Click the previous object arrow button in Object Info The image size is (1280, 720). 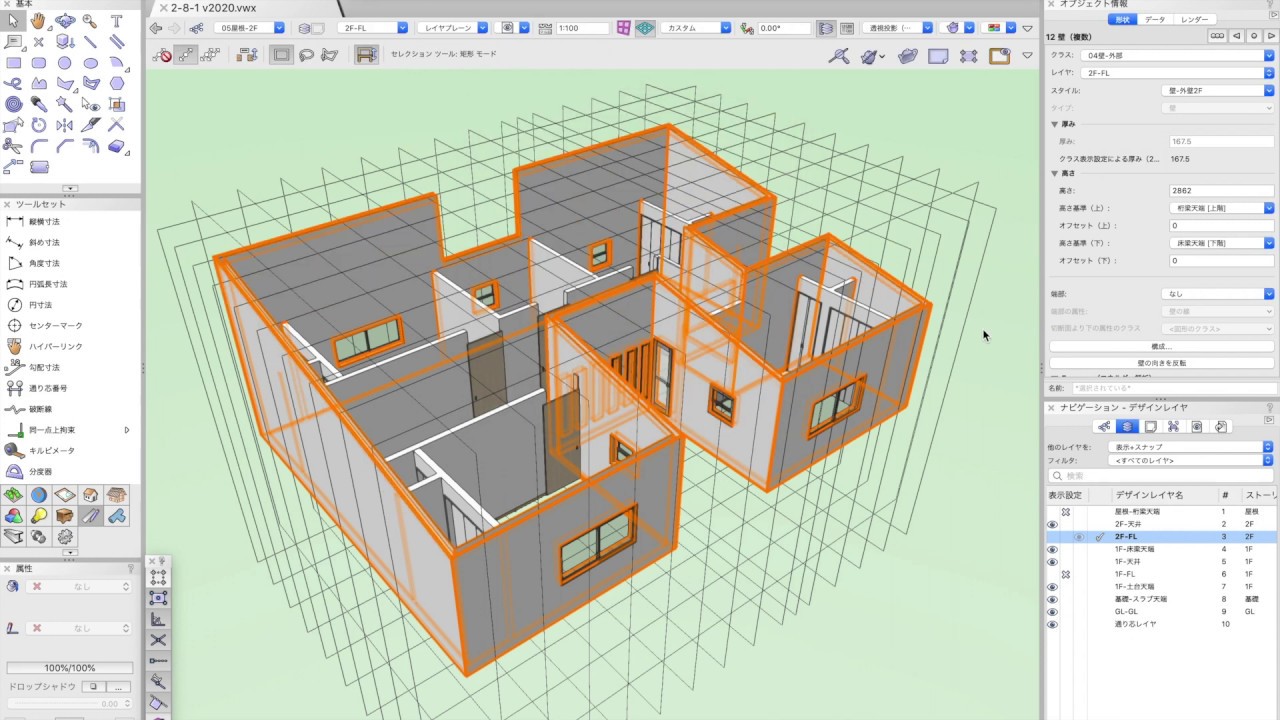point(1237,36)
